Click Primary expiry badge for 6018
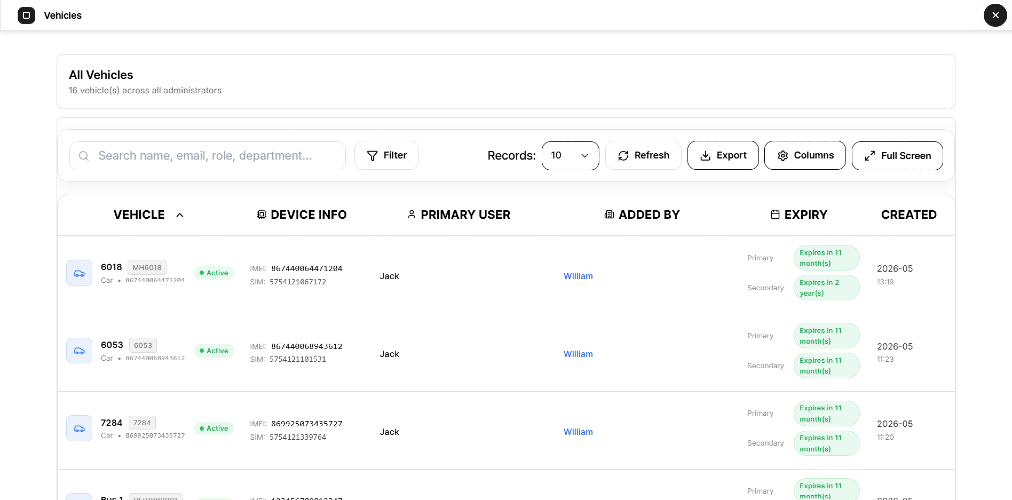This screenshot has width=1012, height=500. 827,258
